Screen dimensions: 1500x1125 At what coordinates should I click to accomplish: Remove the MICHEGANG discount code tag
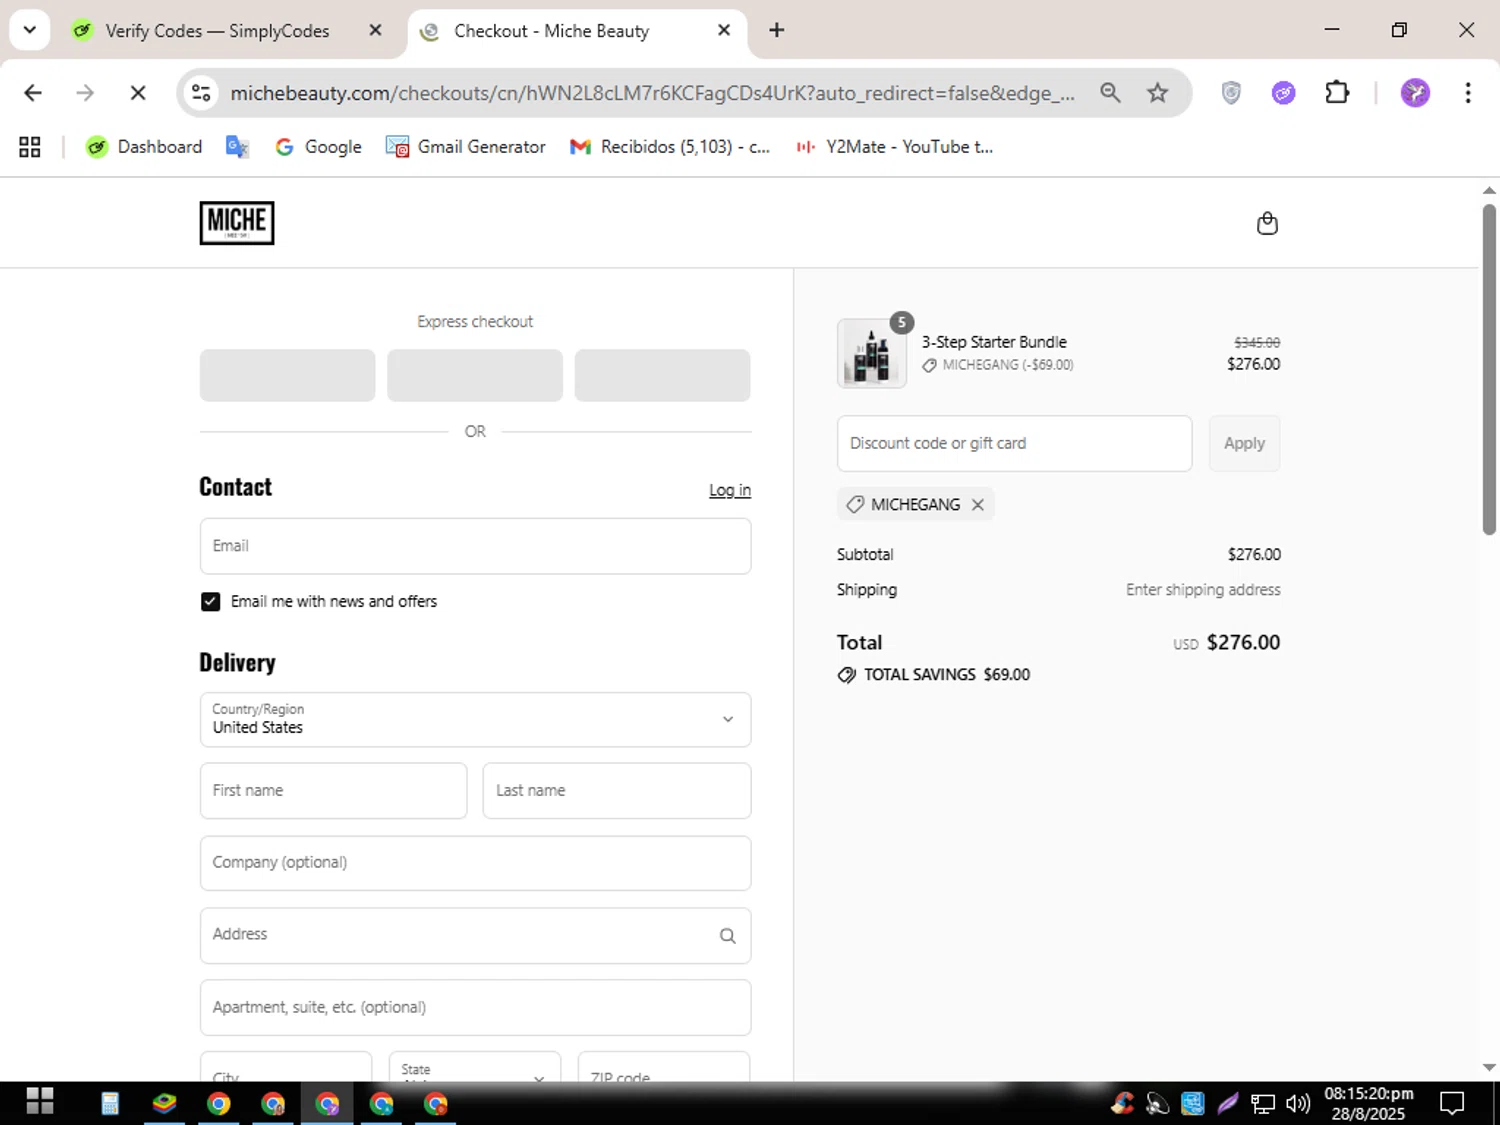coord(978,505)
